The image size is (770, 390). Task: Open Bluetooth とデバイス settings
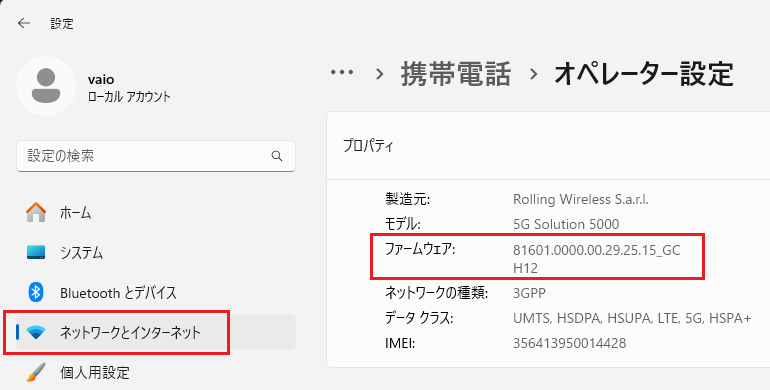click(x=156, y=293)
